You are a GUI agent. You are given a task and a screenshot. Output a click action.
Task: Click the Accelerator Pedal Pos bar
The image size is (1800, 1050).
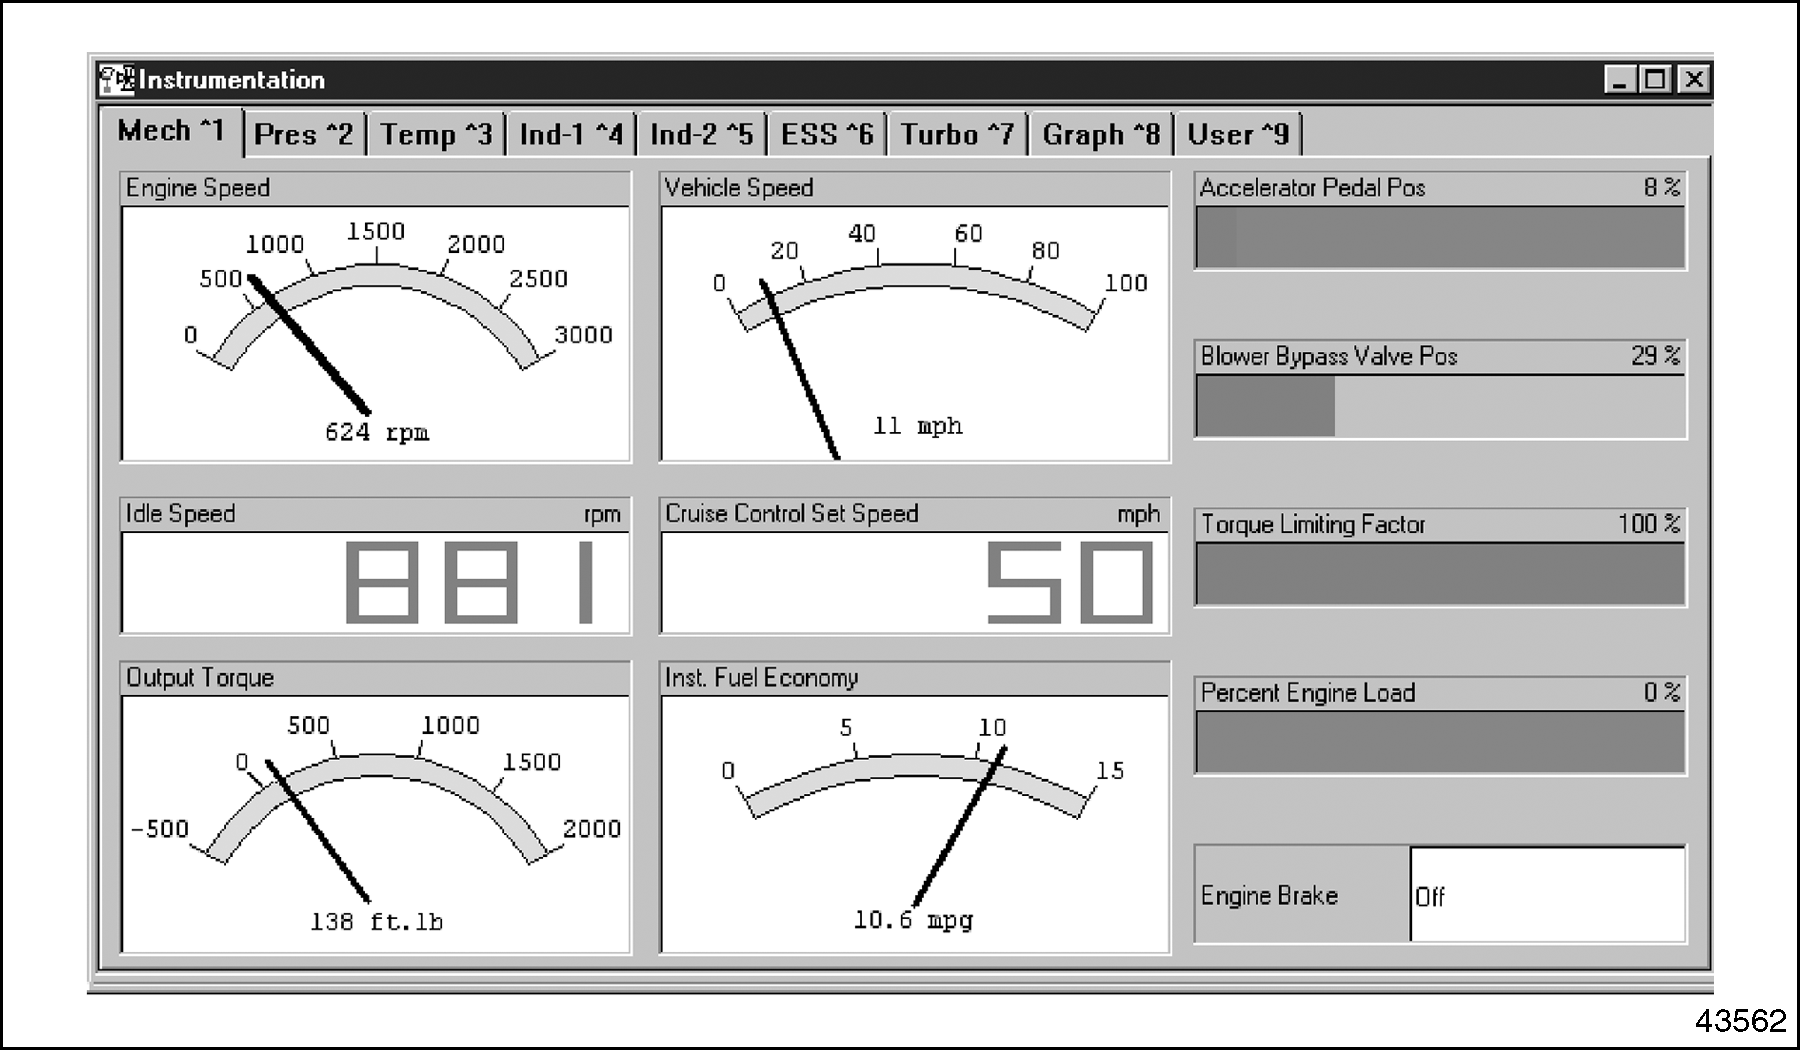coord(1440,238)
